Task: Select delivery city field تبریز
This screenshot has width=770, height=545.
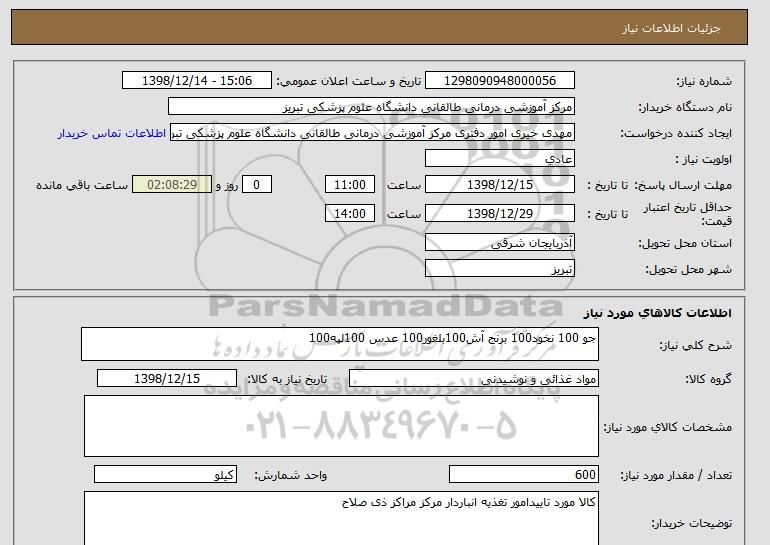Action: tap(499, 269)
